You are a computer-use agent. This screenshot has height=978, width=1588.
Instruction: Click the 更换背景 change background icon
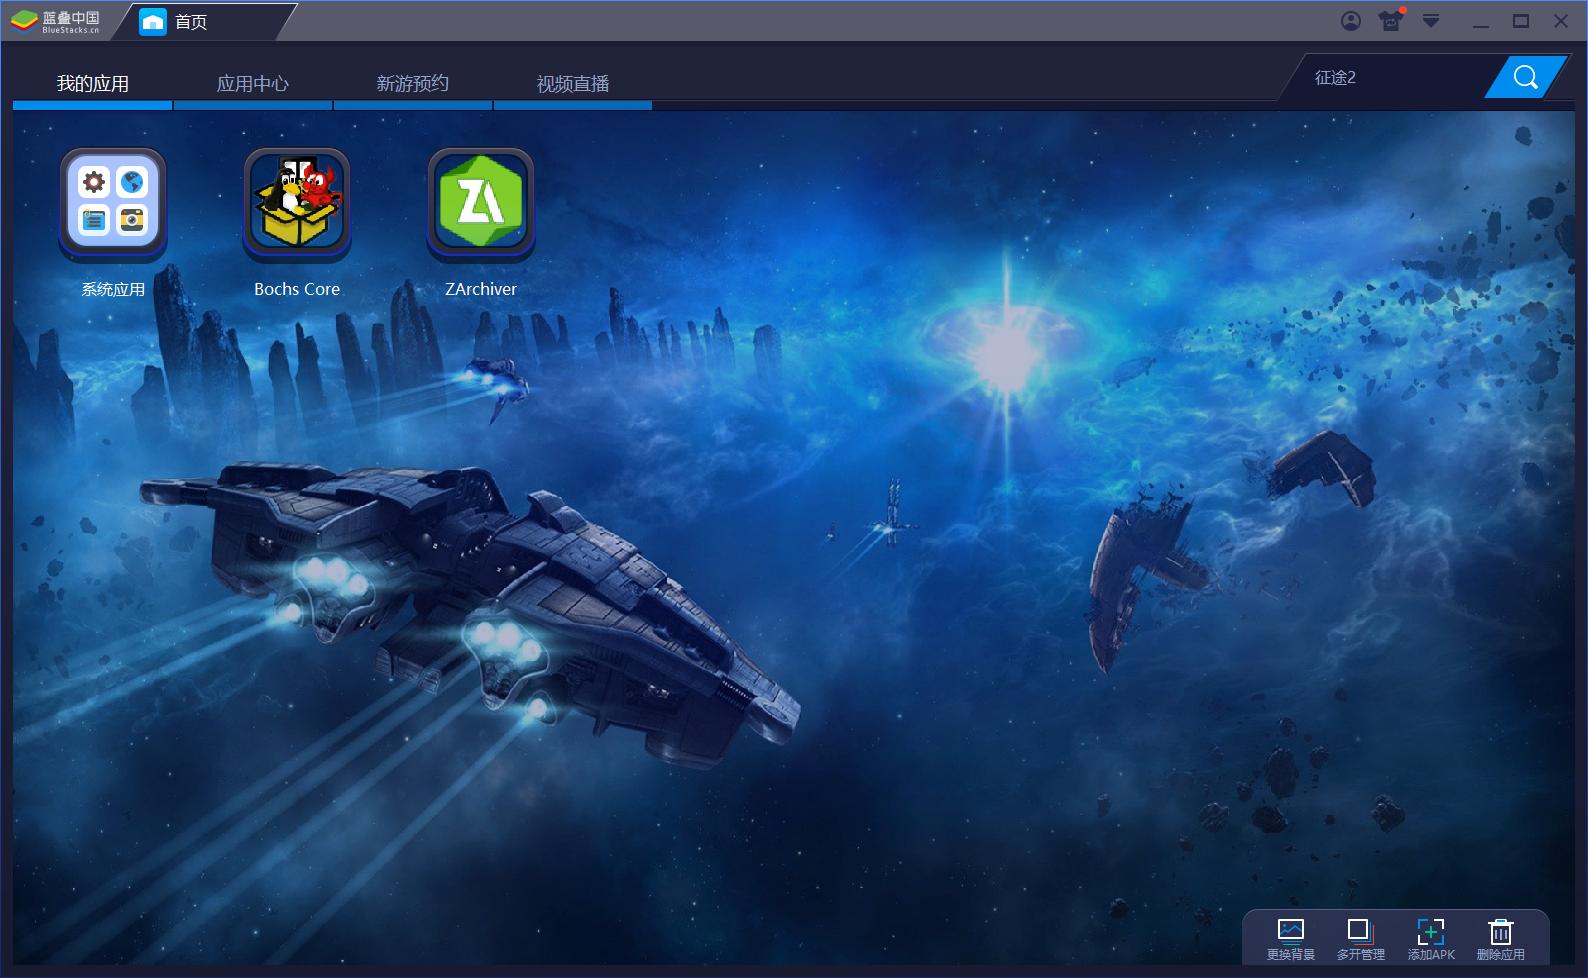1291,938
